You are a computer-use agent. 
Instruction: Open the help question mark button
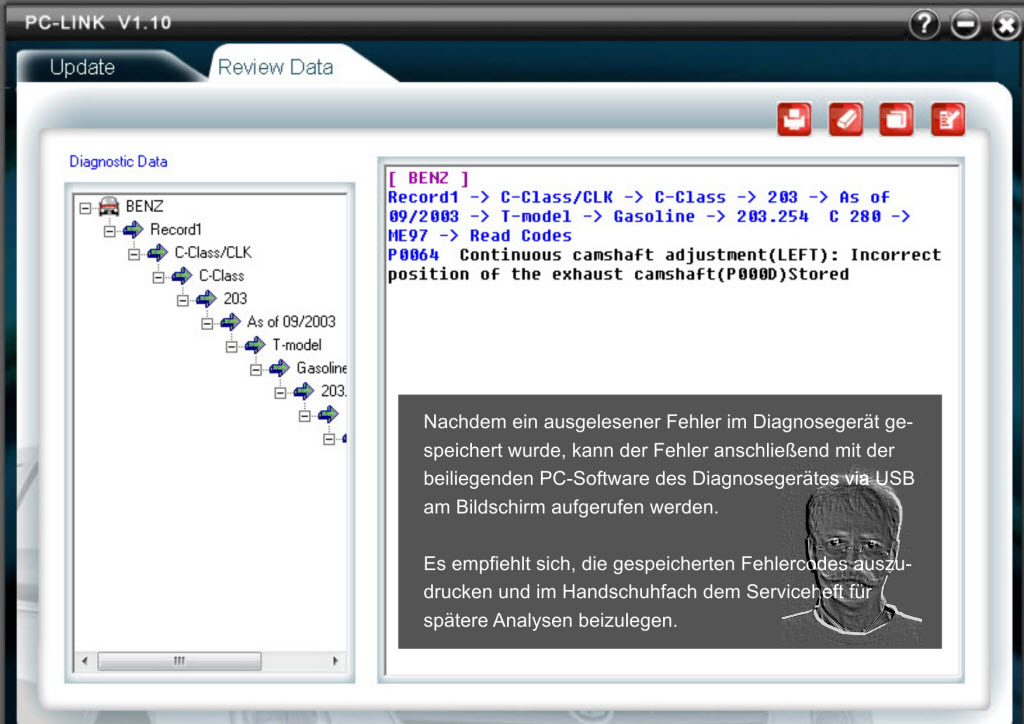pos(924,25)
